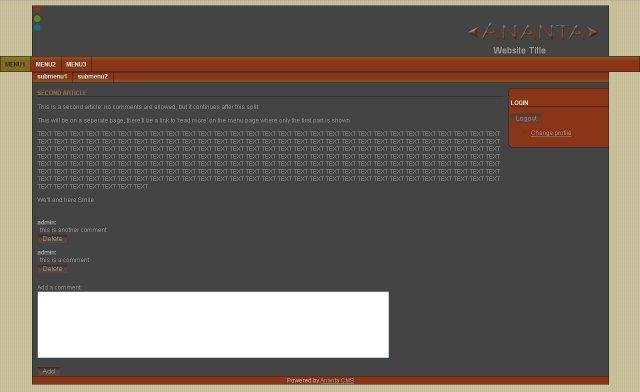The width and height of the screenshot is (640, 392).
Task: Click the Website Title text
Action: [x=519, y=50]
